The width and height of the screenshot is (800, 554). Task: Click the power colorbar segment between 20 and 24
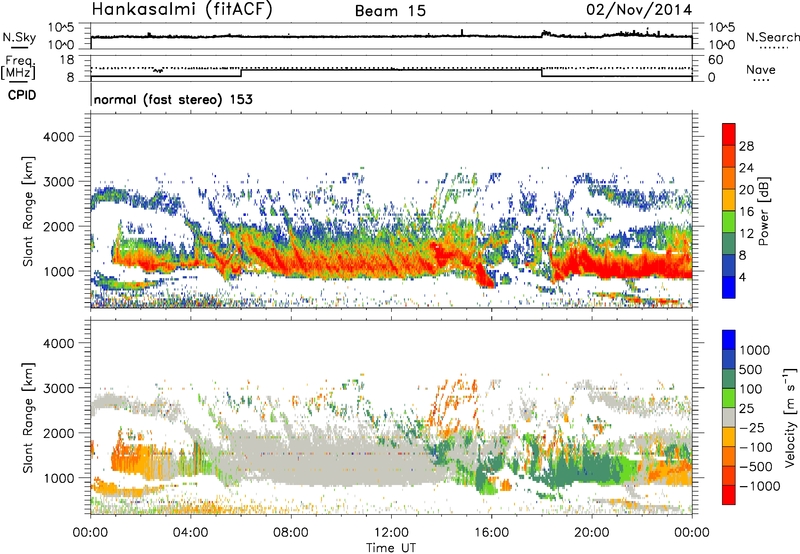click(729, 178)
